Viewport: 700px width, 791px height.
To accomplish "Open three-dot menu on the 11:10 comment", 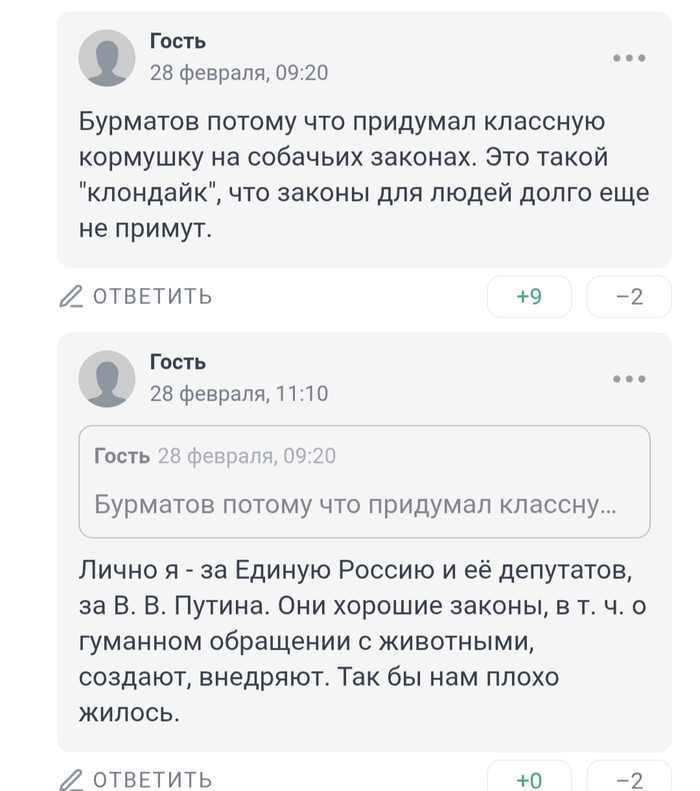I will [x=629, y=379].
